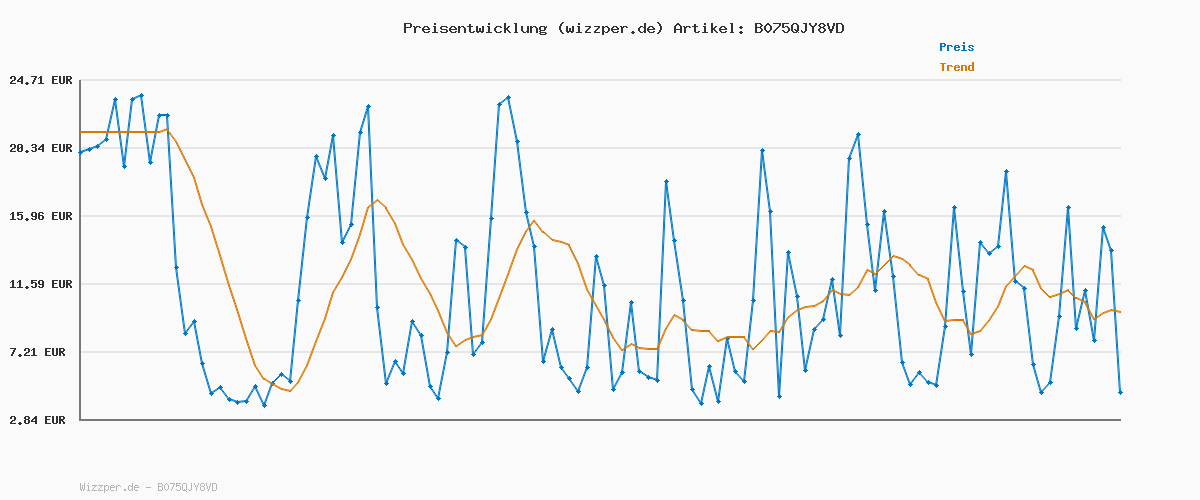Open the Wizzper.de footer watermark text
Viewport: 1200px width, 500px height.
[x=148, y=487]
